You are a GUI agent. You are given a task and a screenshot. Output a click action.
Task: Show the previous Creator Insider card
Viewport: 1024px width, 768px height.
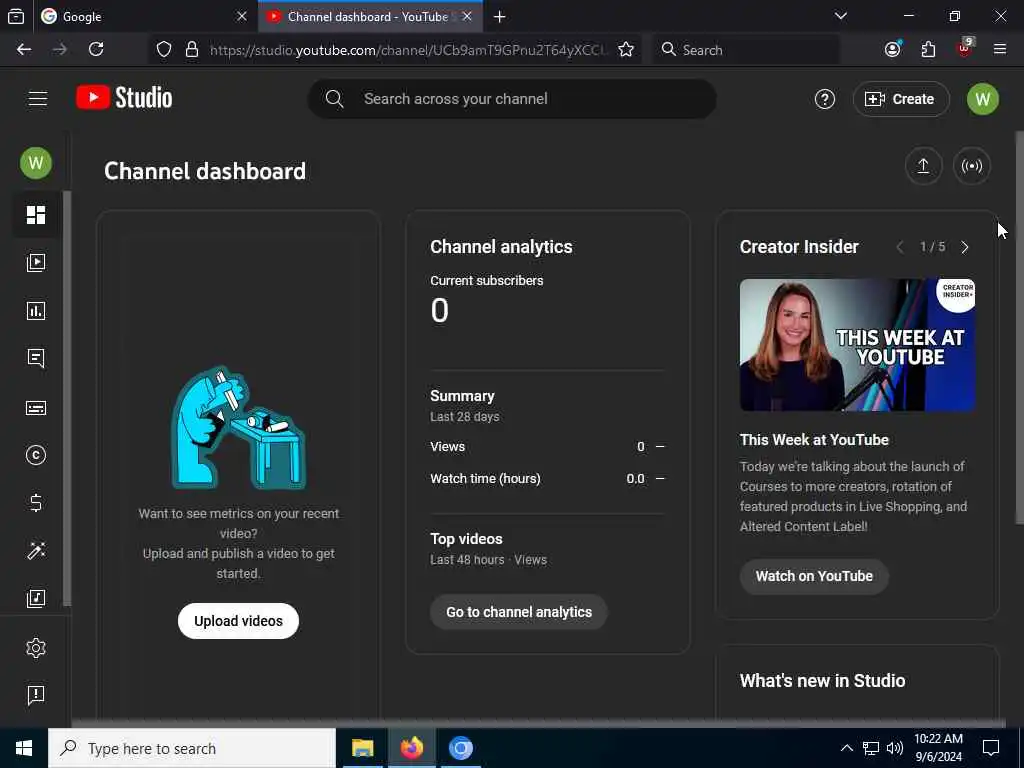coord(900,247)
